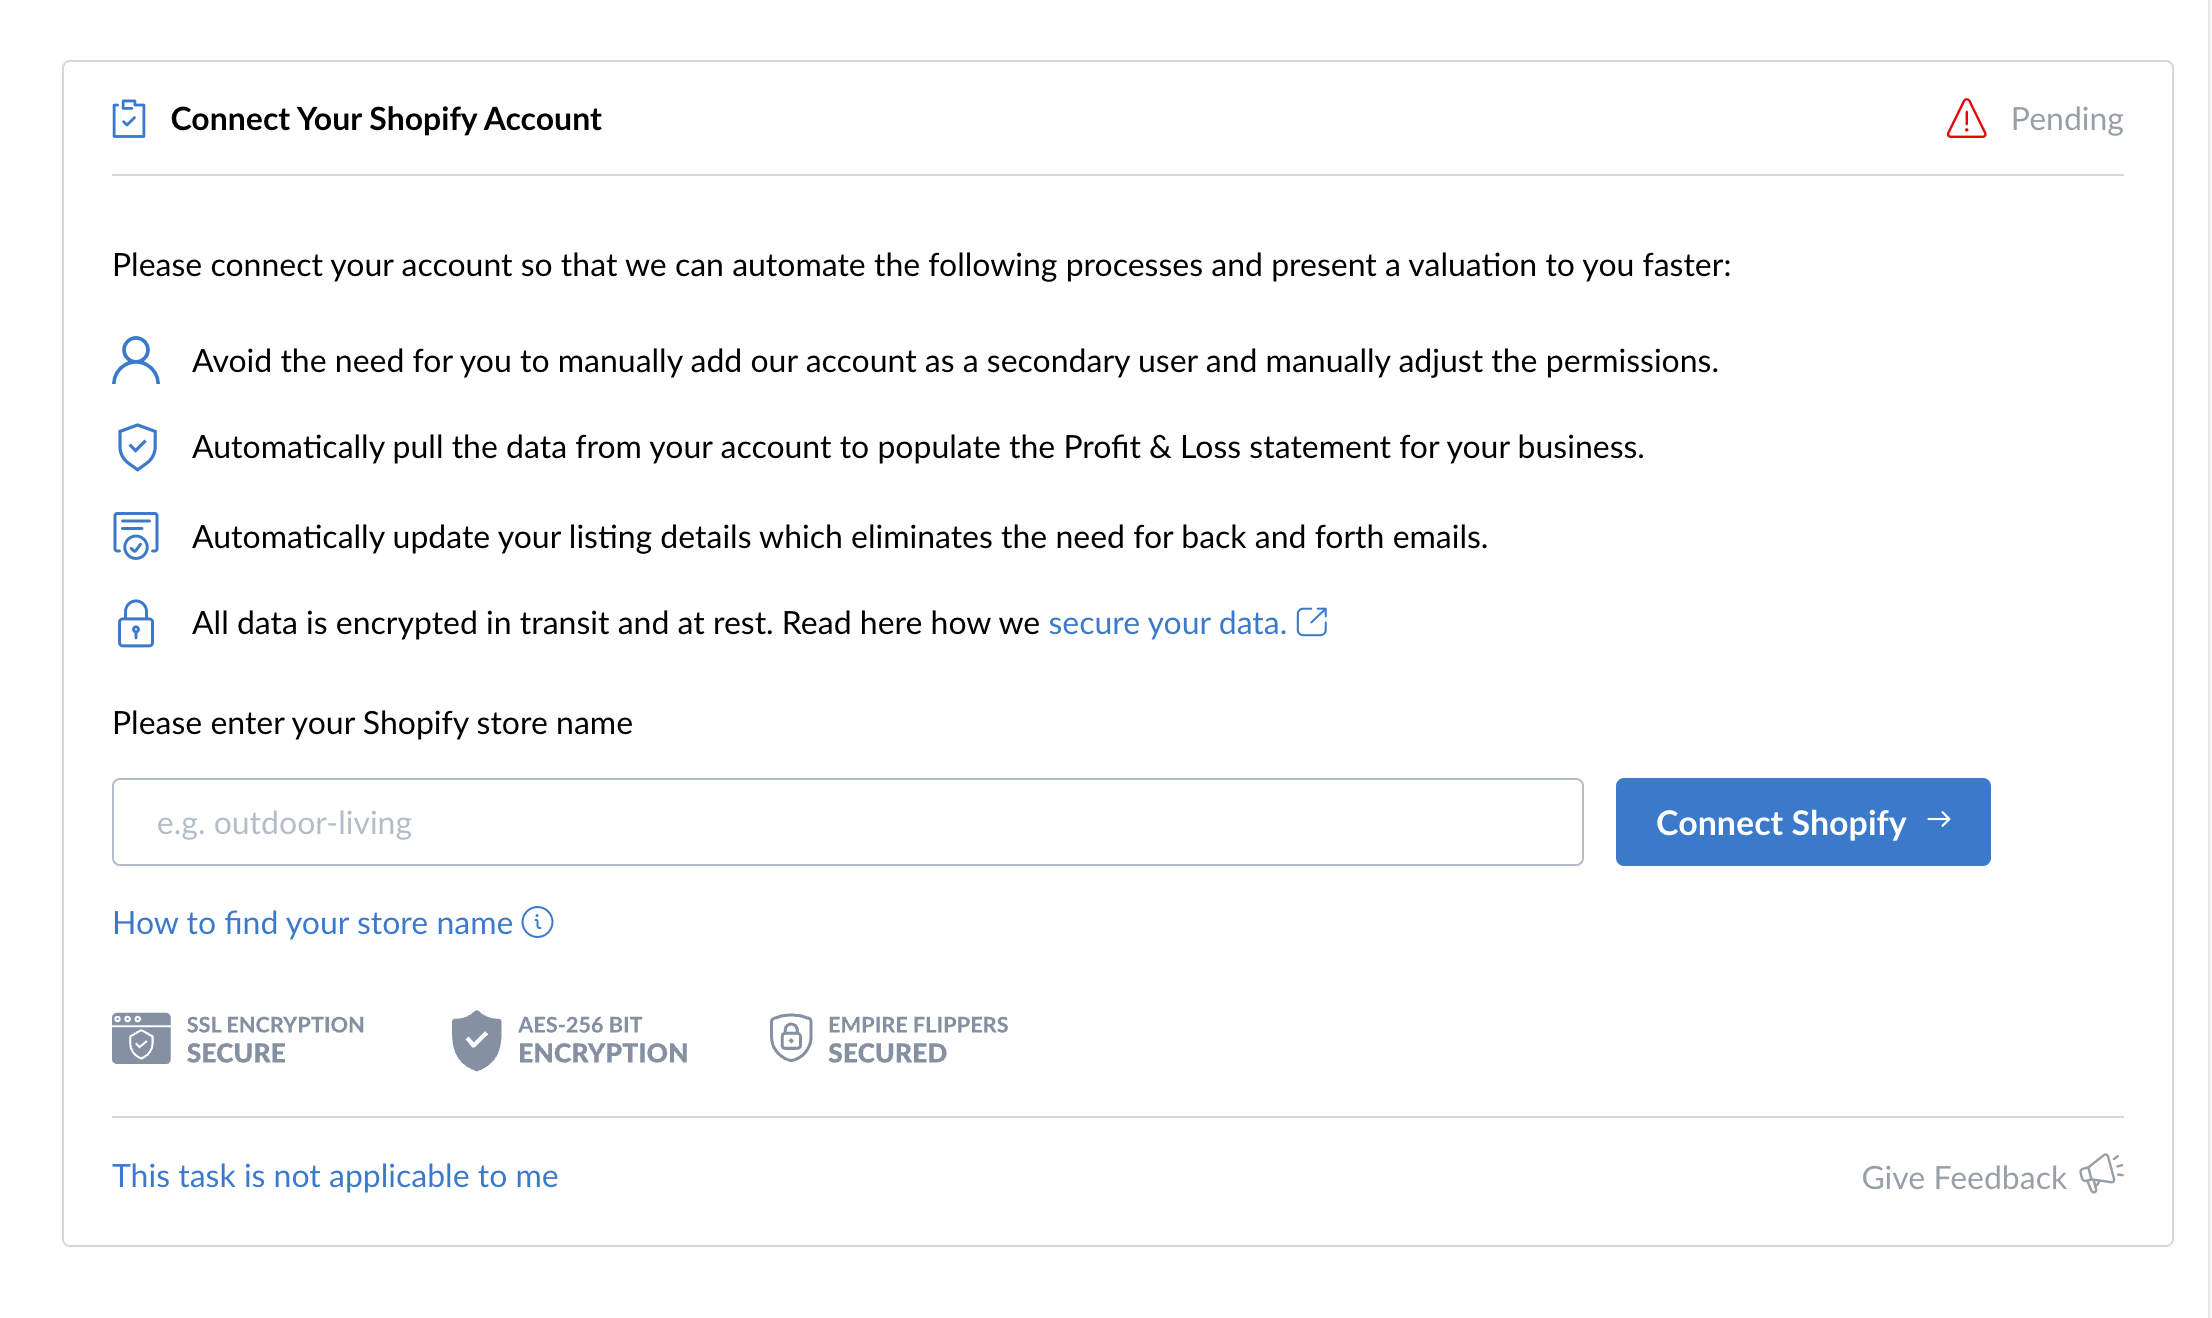Select This task is not applicable to me

click(x=335, y=1176)
